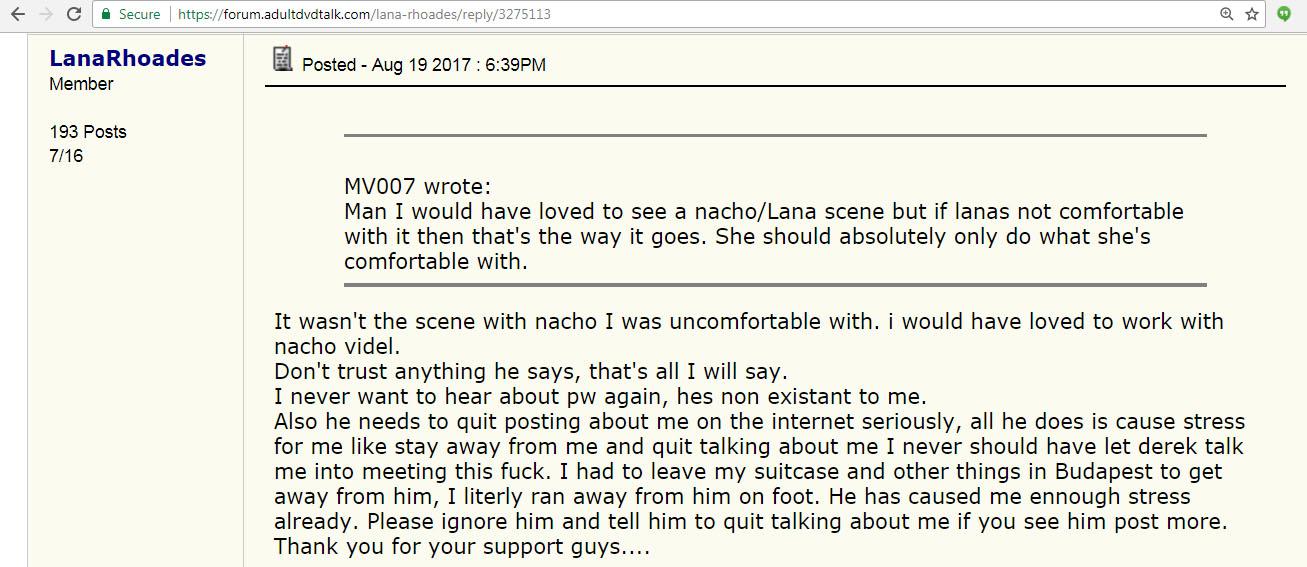
Task: Click the Secure site info label
Action: pyautogui.click(x=139, y=15)
